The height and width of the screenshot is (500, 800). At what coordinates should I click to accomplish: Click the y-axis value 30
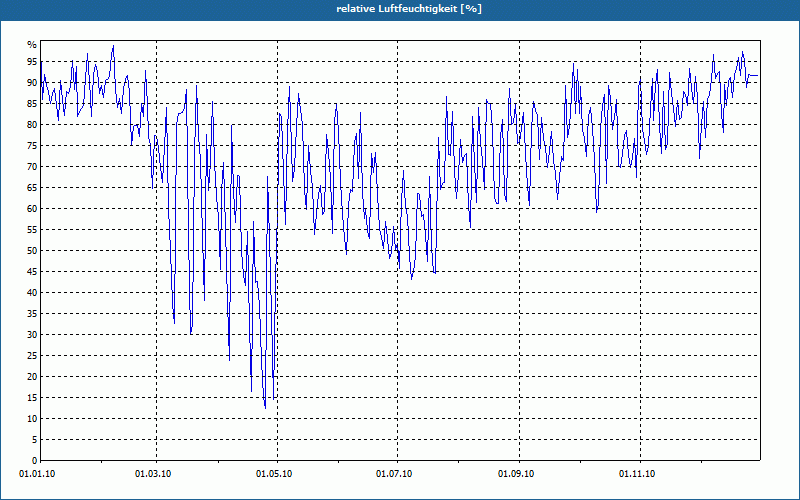coord(32,335)
